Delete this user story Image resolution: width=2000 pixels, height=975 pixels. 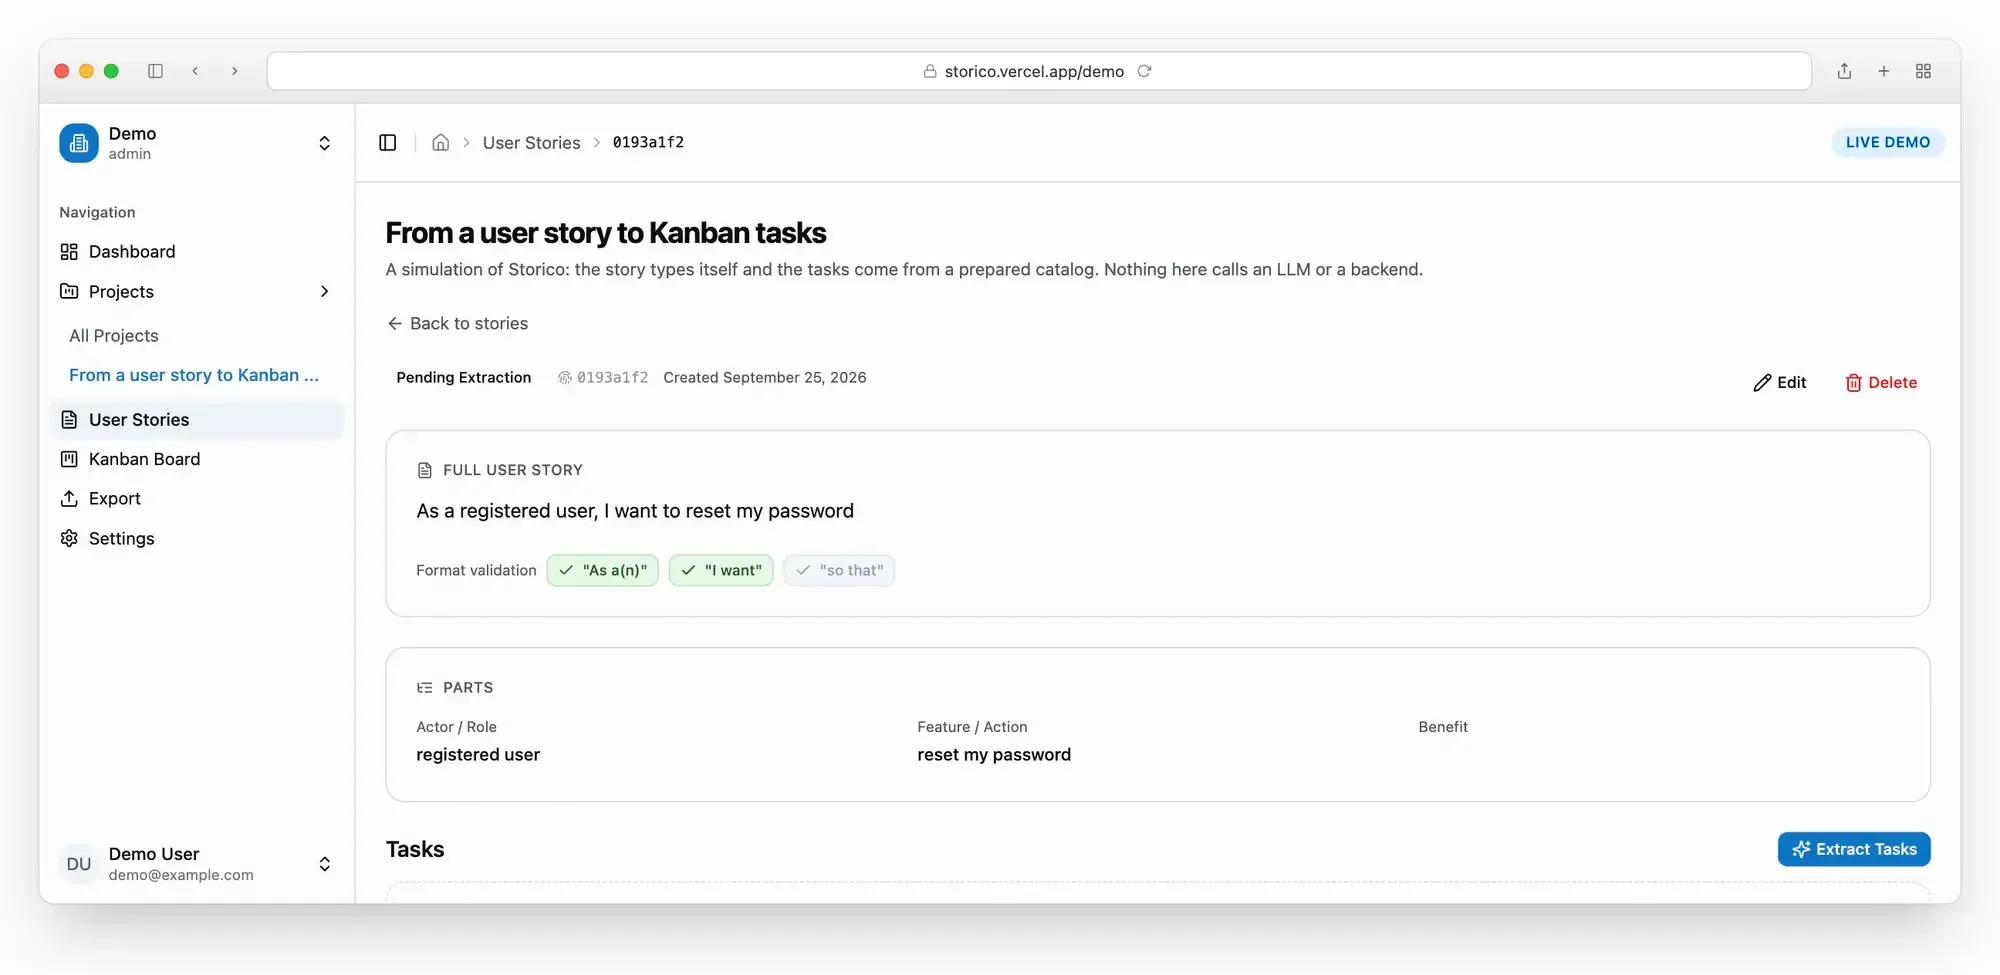pyautogui.click(x=1881, y=383)
